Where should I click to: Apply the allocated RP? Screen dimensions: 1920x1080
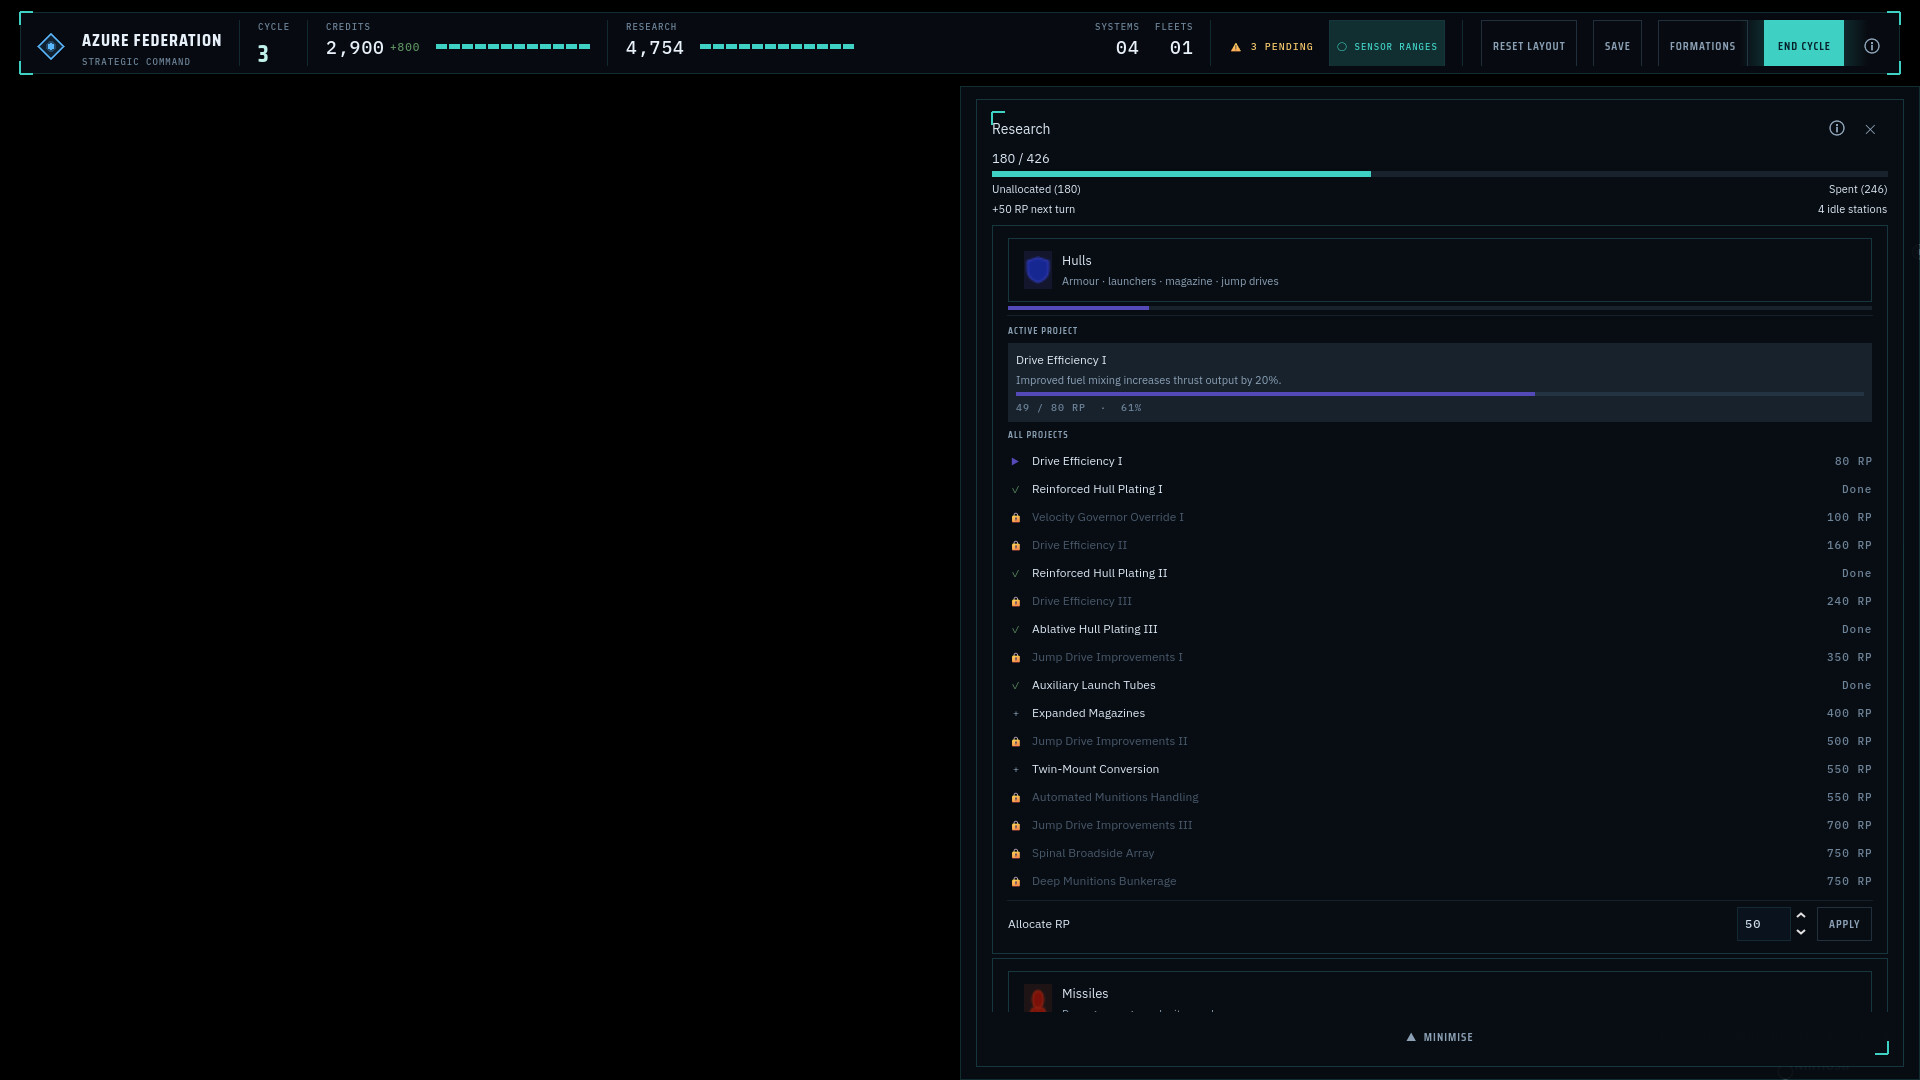1844,924
